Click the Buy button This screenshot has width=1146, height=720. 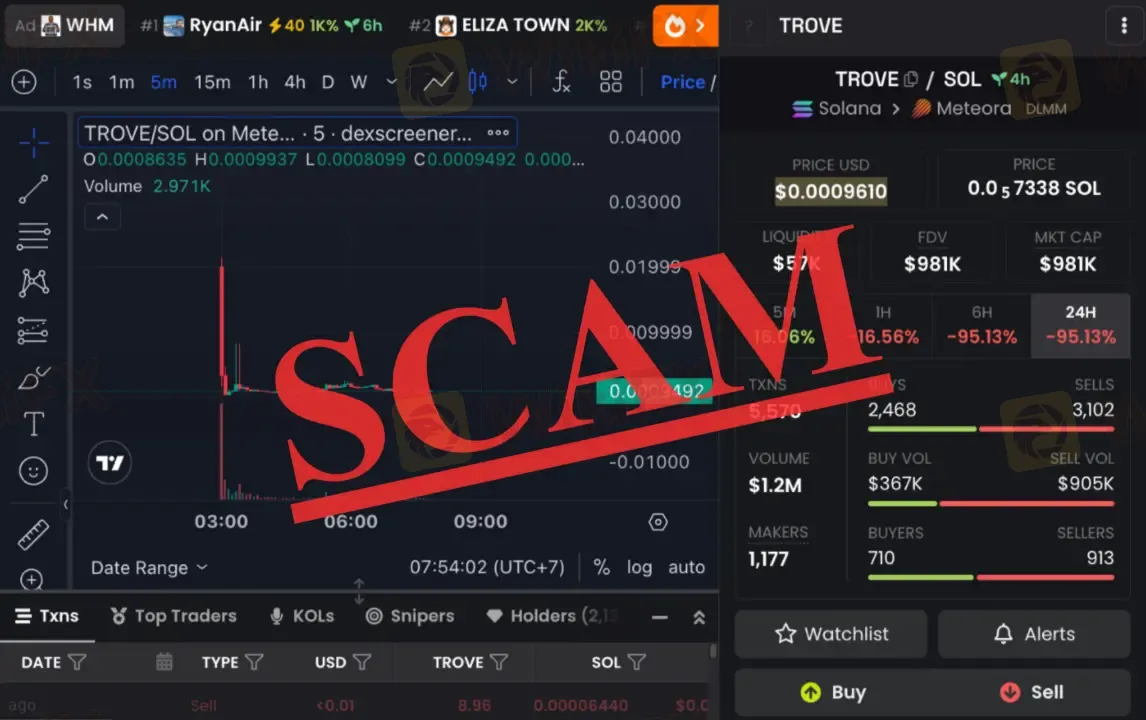[x=833, y=692]
